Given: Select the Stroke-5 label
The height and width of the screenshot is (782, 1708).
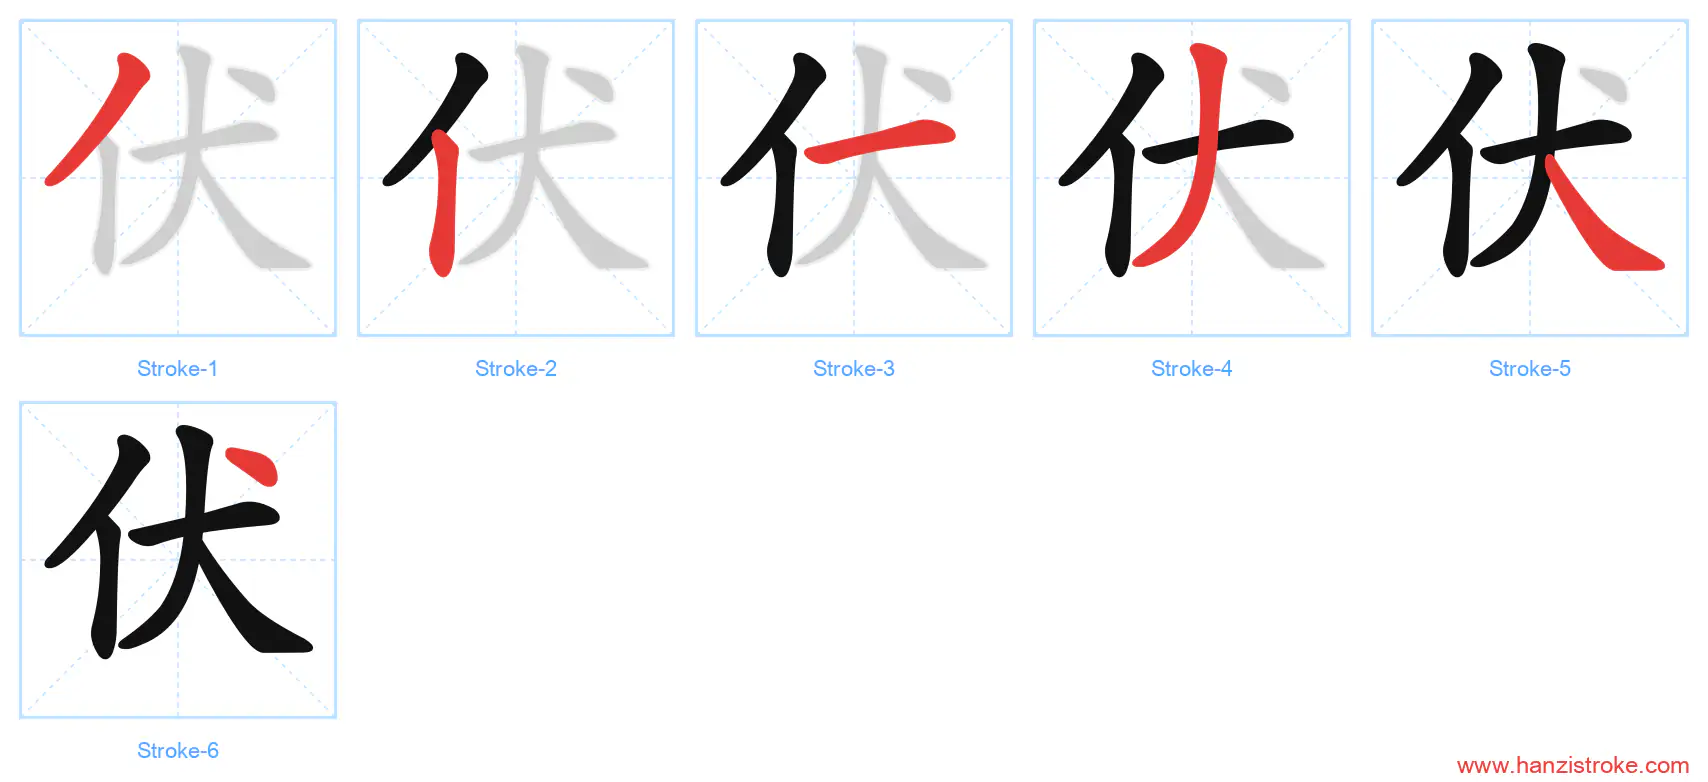Looking at the screenshot, I should 1530,369.
